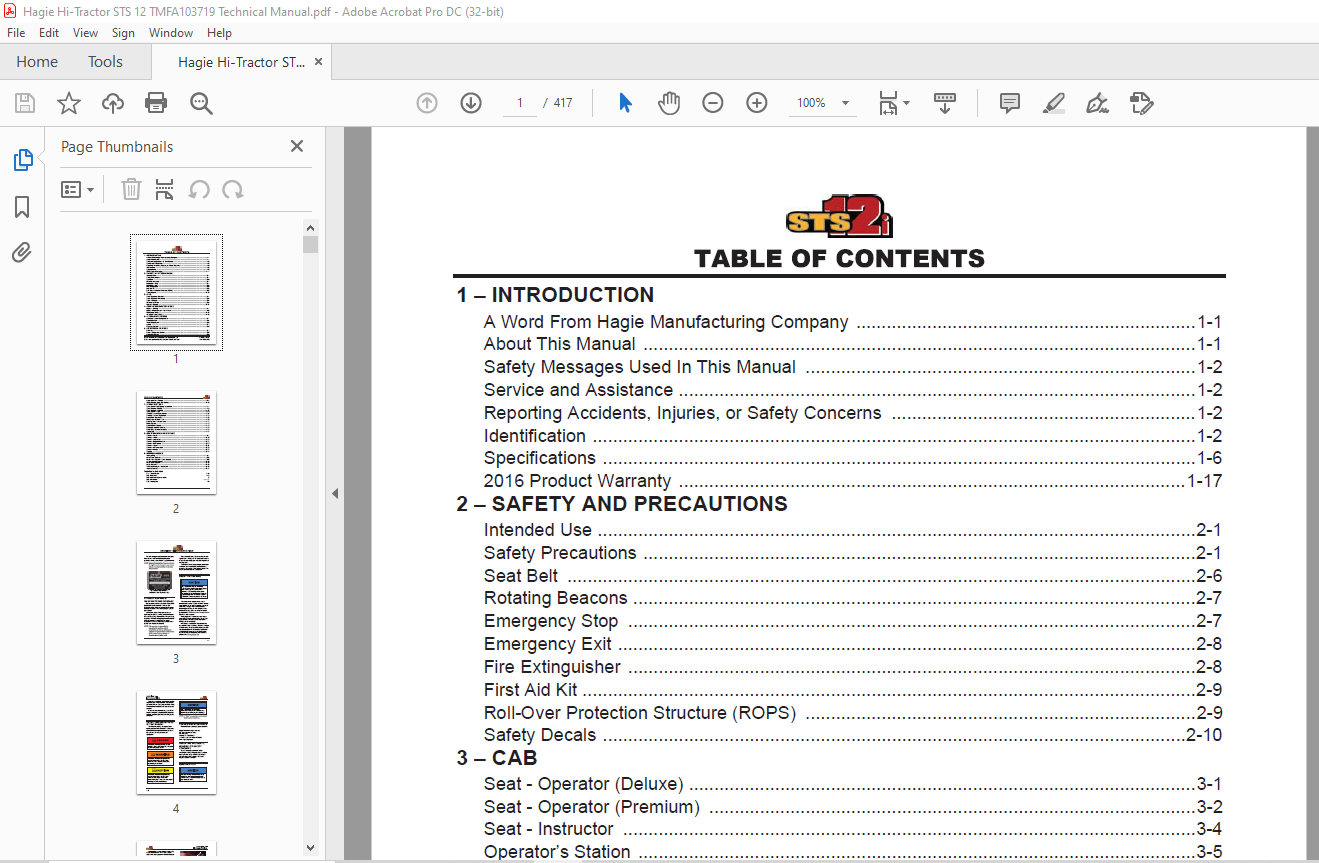Select the Highlight text pen tool
The image size is (1319, 863).
1053,103
